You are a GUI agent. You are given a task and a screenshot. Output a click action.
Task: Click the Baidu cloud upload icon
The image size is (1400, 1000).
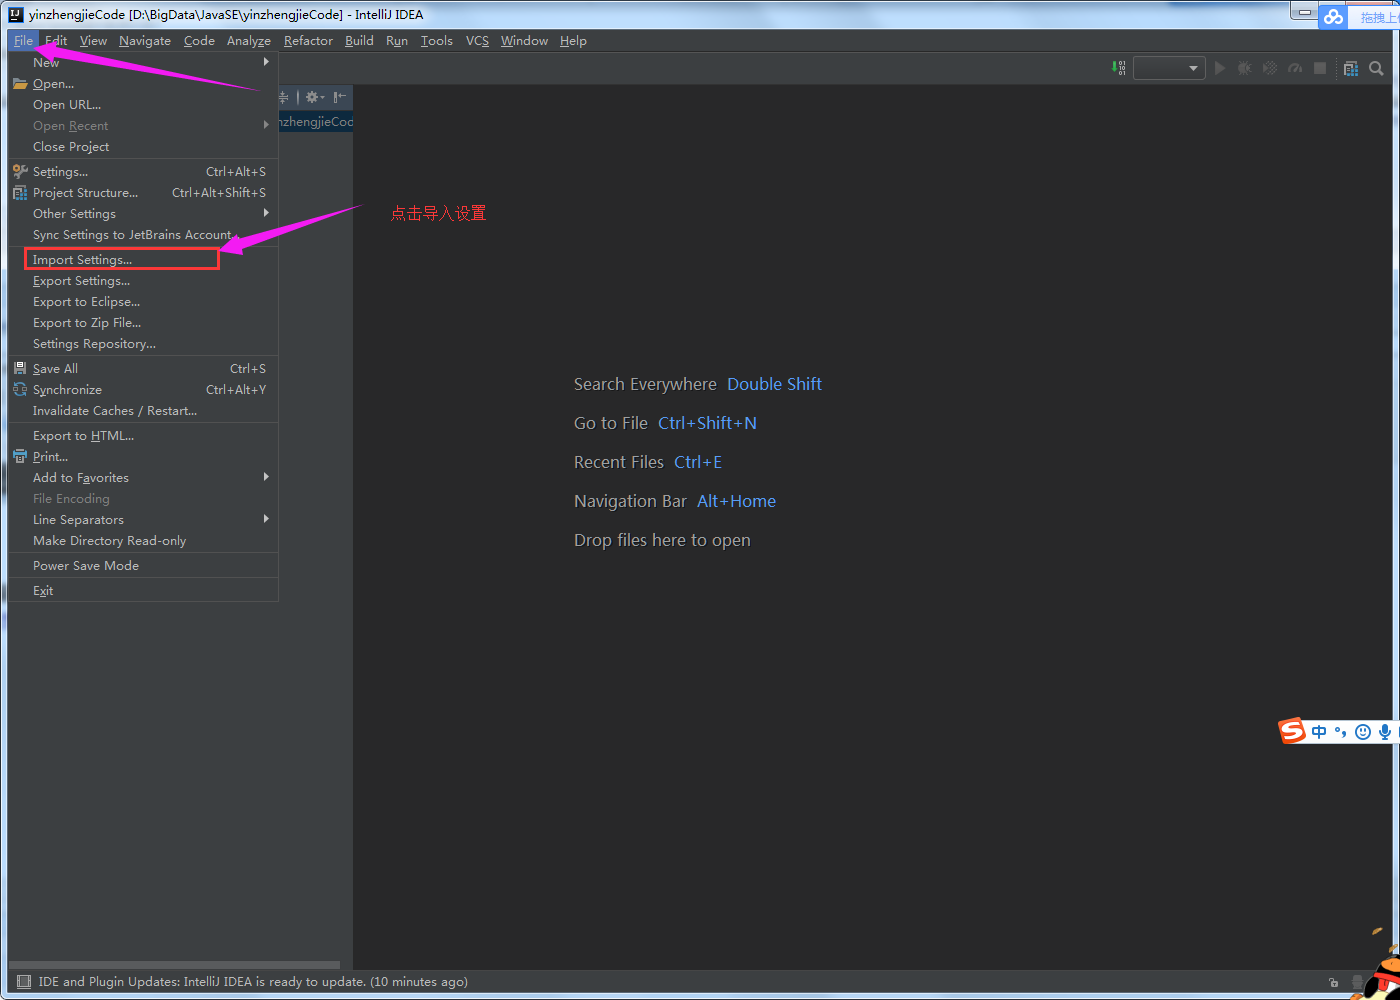tap(1333, 16)
